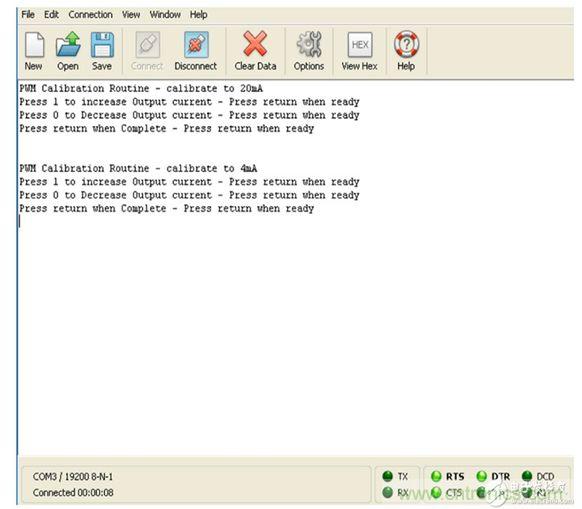The width and height of the screenshot is (582, 509).
Task: Save the session using the floppy disk icon
Action: (x=102, y=45)
